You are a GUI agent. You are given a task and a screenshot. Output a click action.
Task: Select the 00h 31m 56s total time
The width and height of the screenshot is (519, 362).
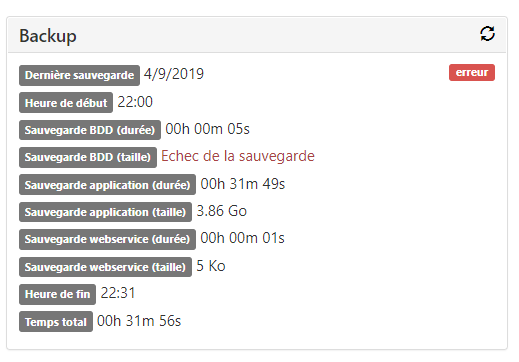pyautogui.click(x=139, y=321)
